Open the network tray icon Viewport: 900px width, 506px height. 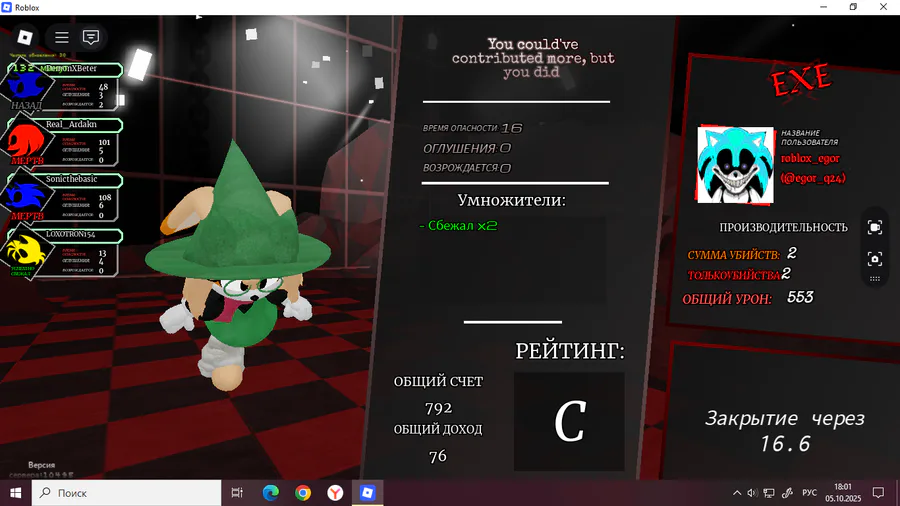click(x=769, y=493)
